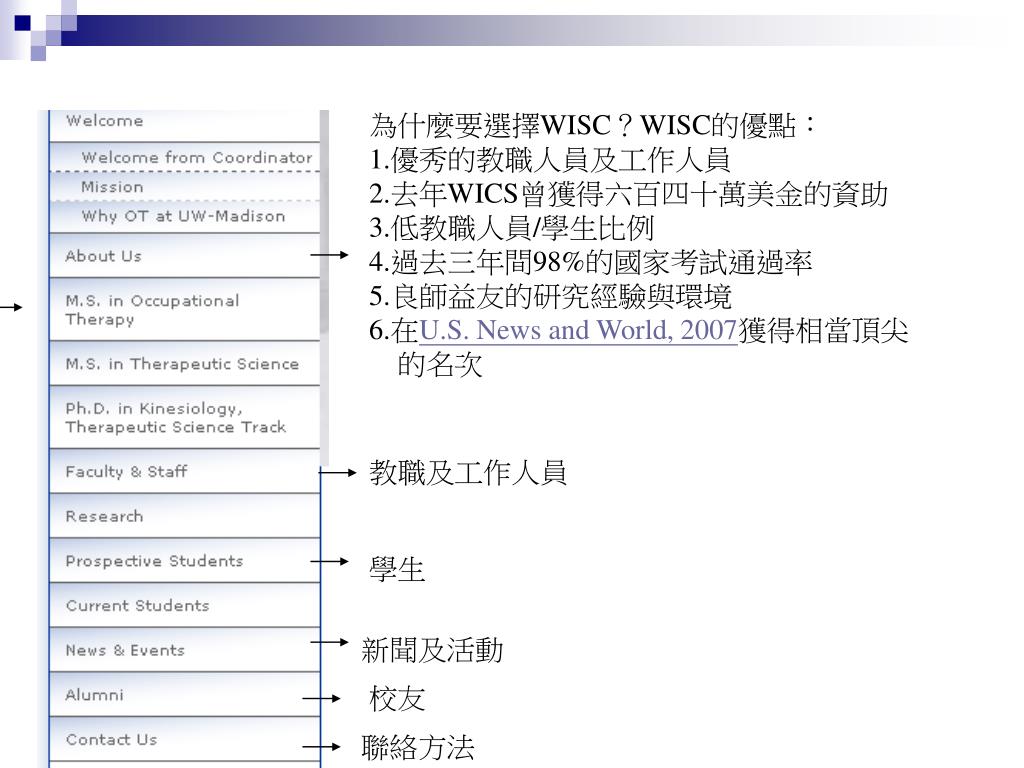The image size is (1024, 768).
Task: Click the label 新聞及活動
Action: click(x=432, y=650)
